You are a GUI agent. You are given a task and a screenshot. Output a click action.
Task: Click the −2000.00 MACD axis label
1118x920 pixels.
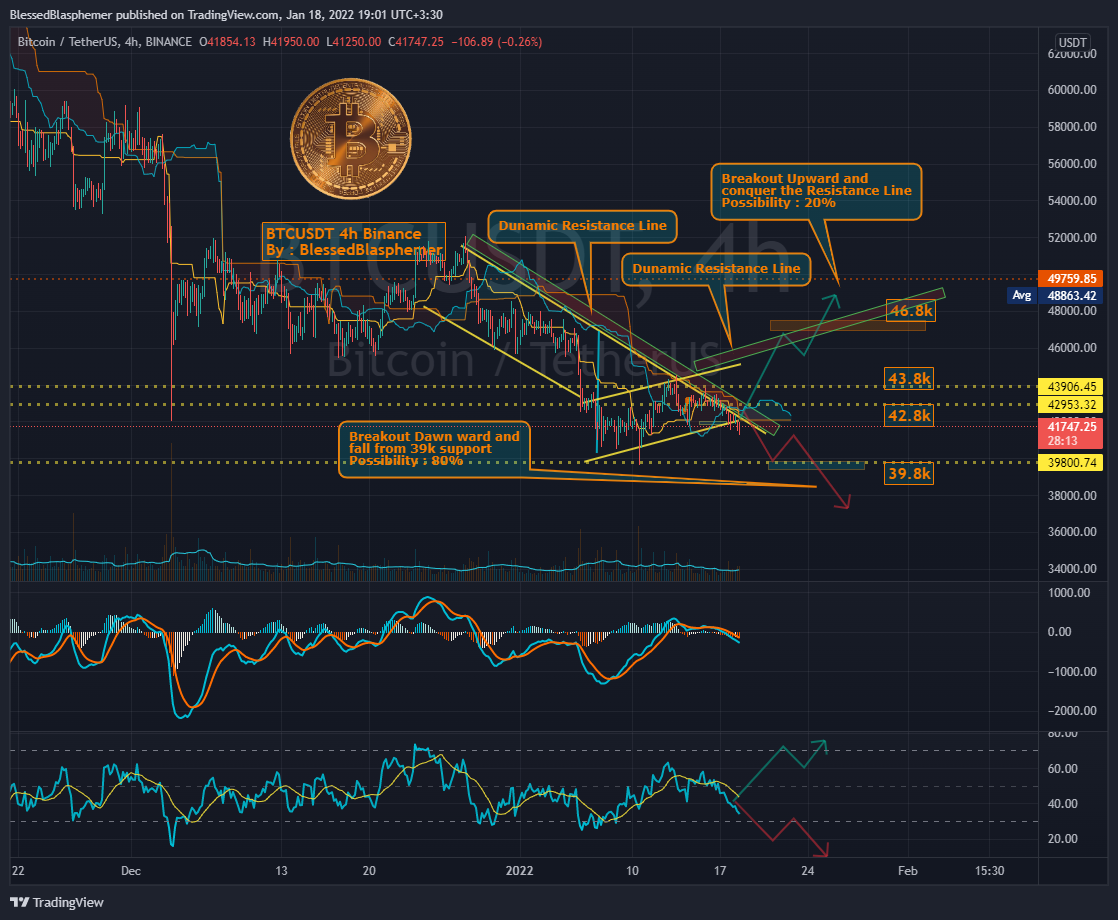pos(1072,711)
